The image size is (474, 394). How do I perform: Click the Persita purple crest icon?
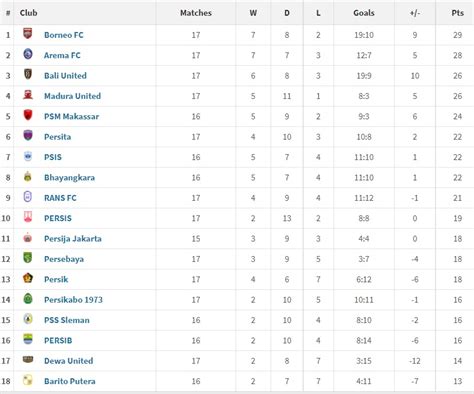click(28, 135)
